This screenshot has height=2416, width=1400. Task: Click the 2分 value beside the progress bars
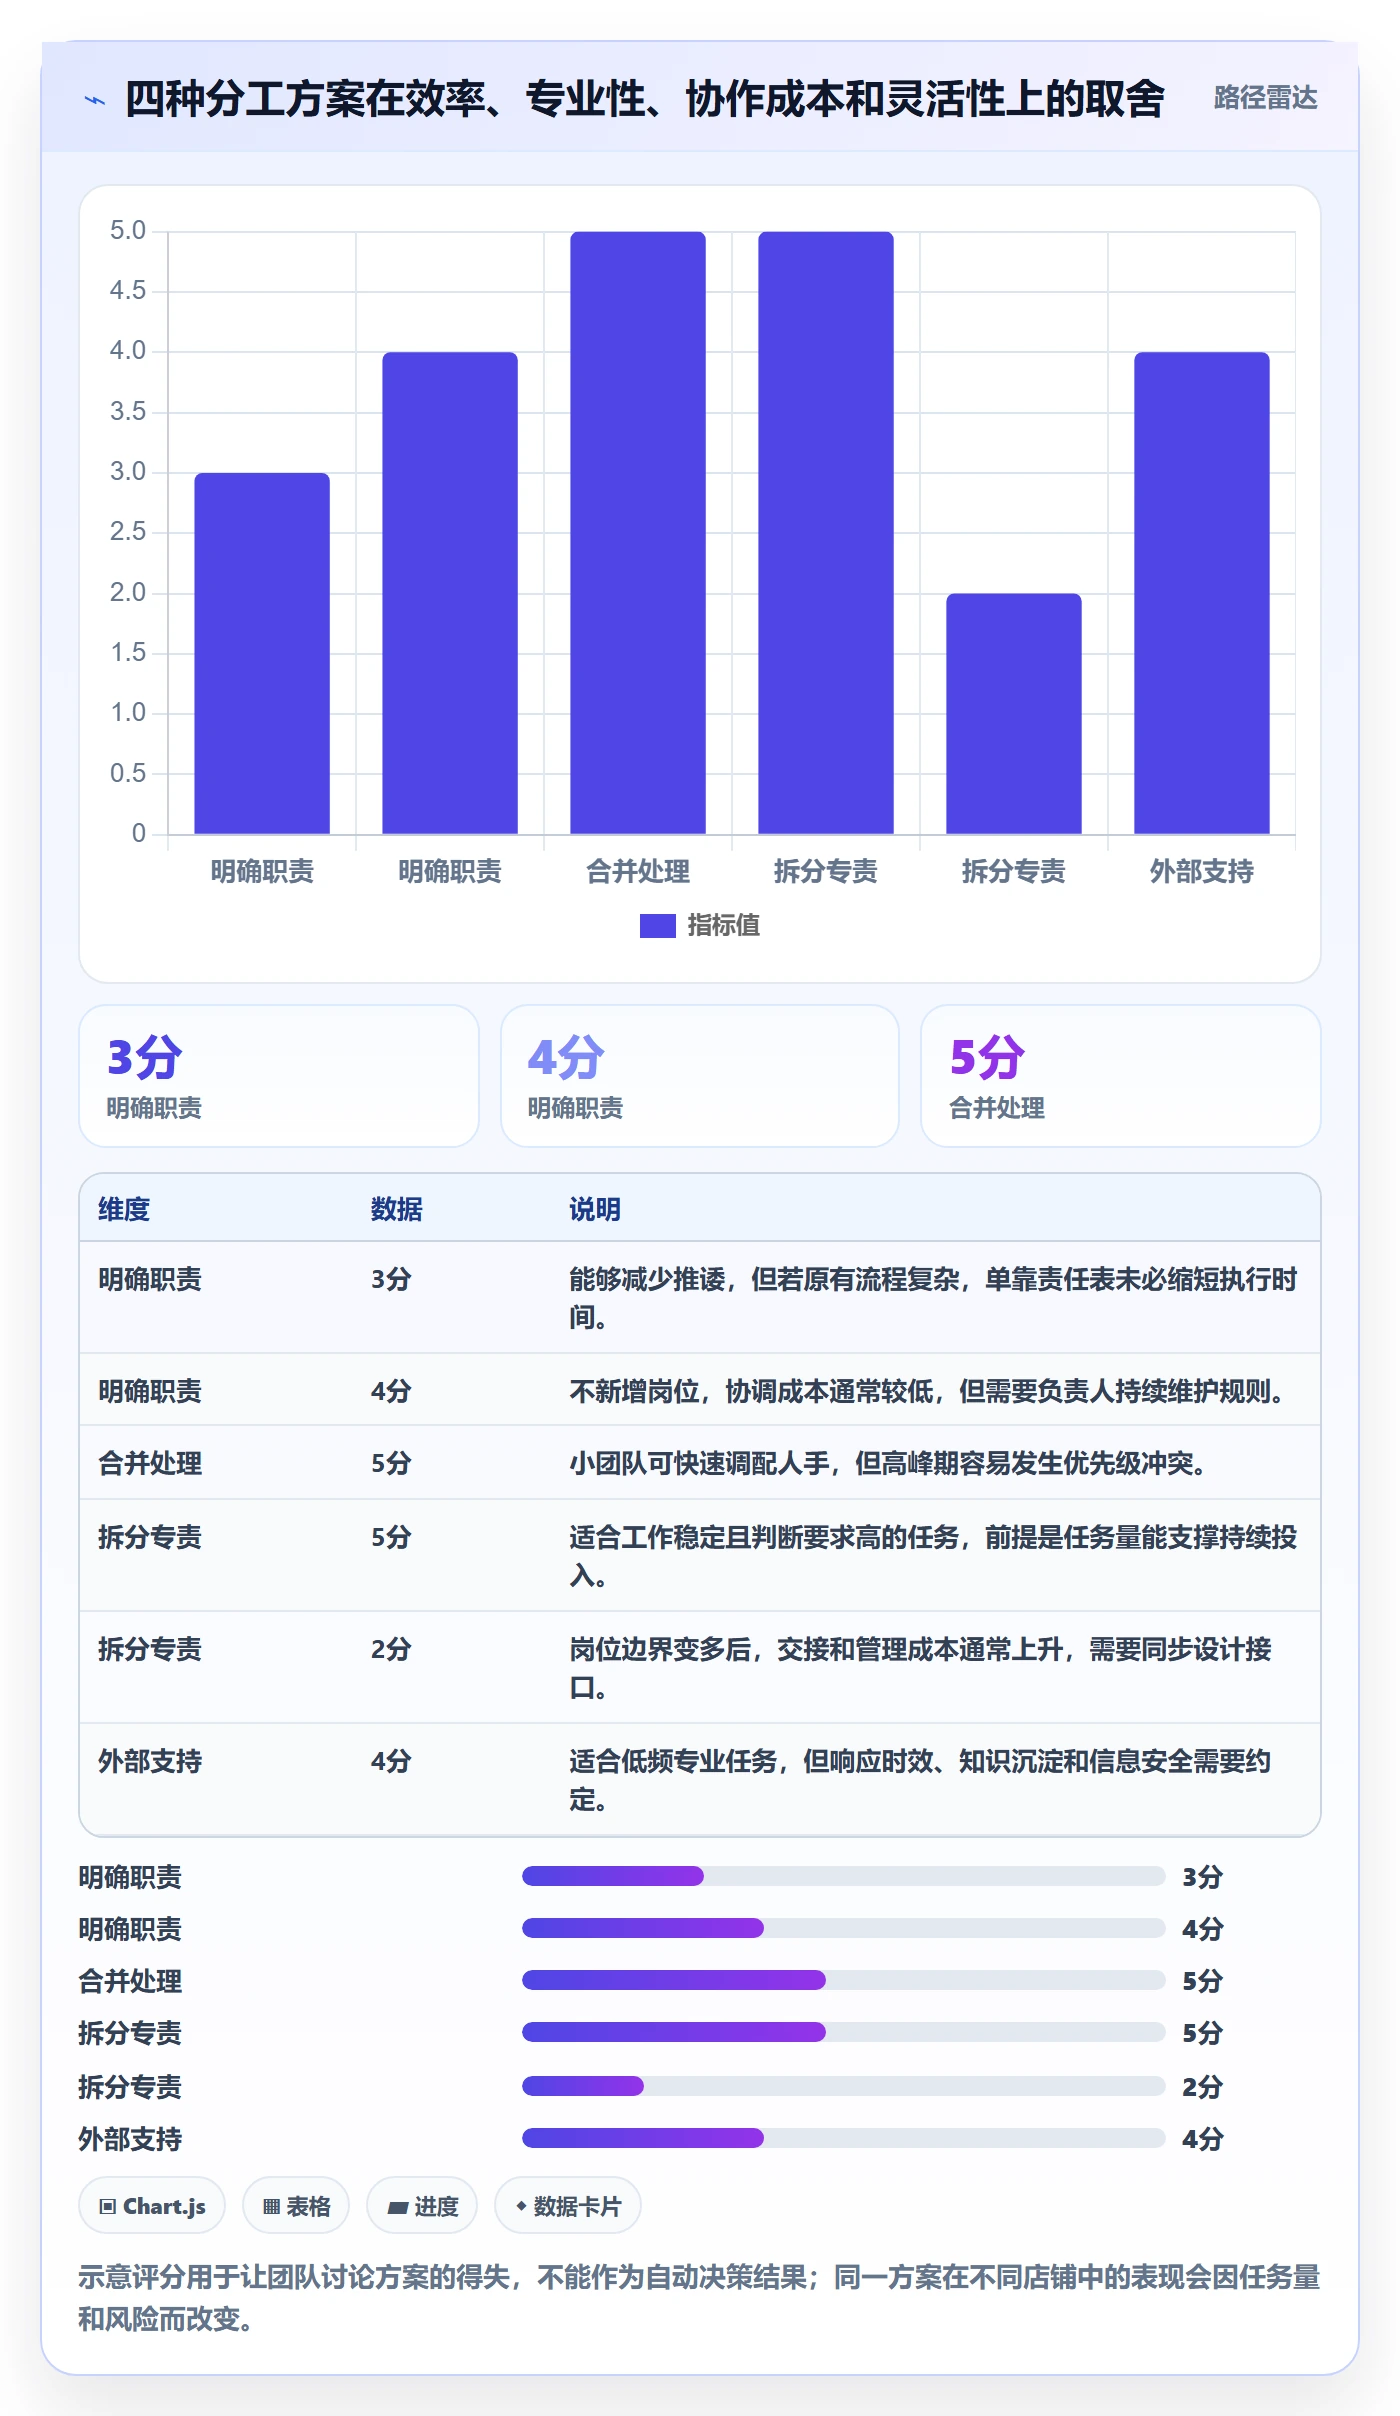click(x=1202, y=2087)
